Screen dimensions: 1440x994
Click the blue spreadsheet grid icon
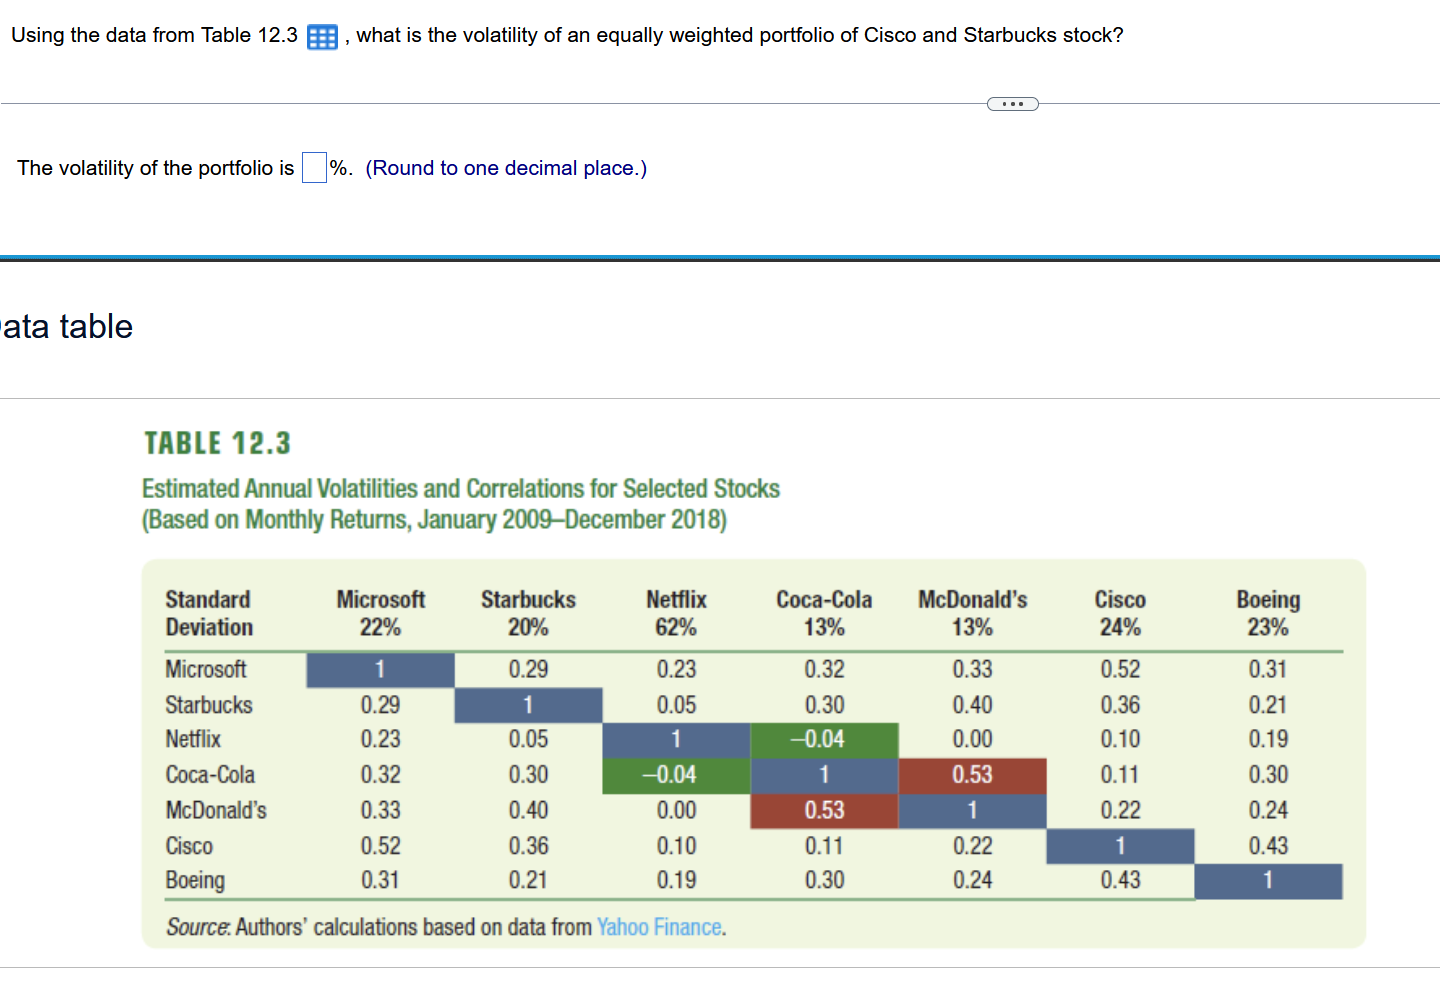tap(320, 35)
